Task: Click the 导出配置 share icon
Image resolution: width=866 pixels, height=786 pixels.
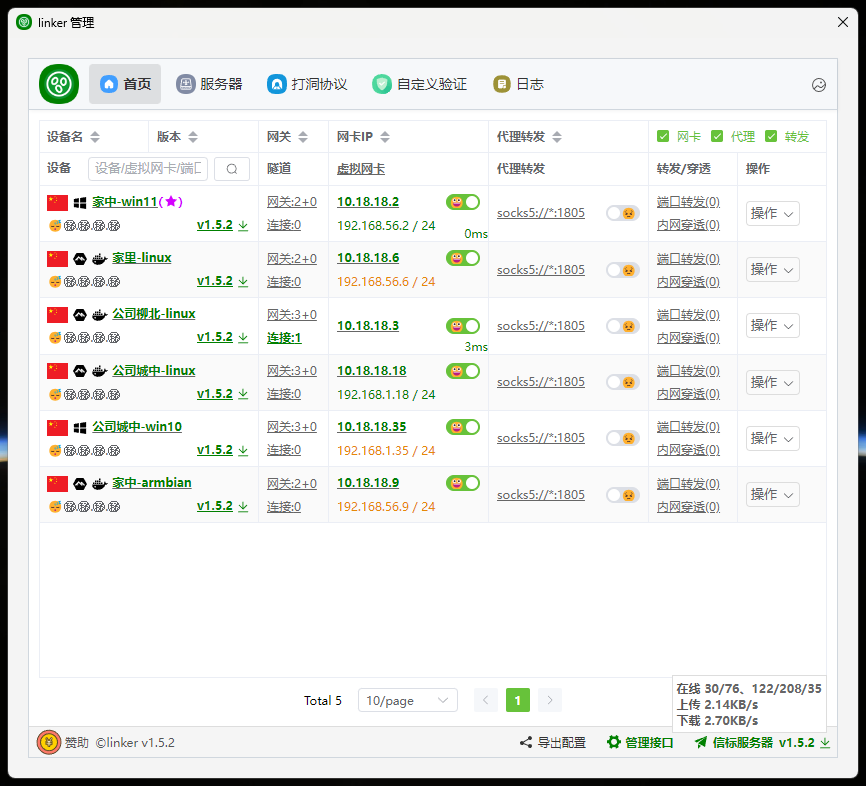Action: coord(526,742)
